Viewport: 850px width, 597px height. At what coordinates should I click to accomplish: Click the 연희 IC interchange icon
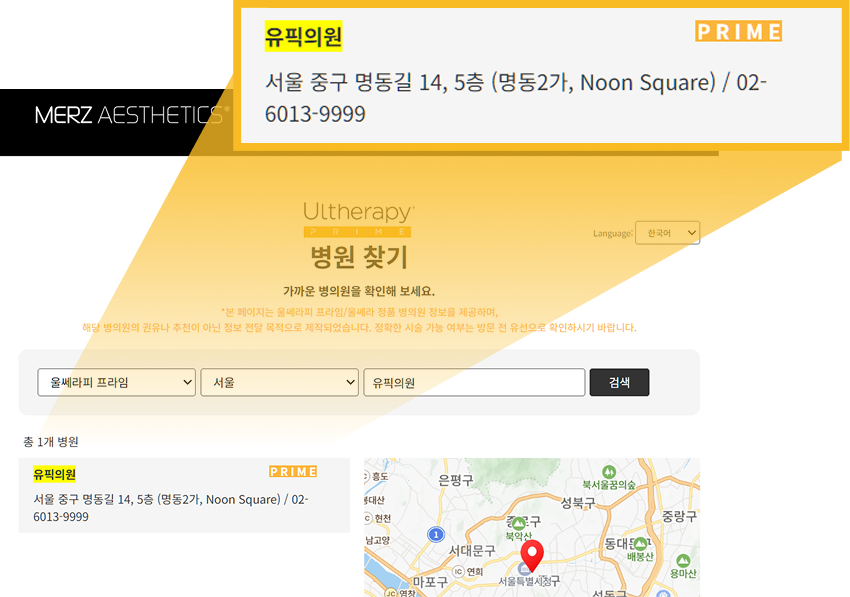pyautogui.click(x=459, y=570)
